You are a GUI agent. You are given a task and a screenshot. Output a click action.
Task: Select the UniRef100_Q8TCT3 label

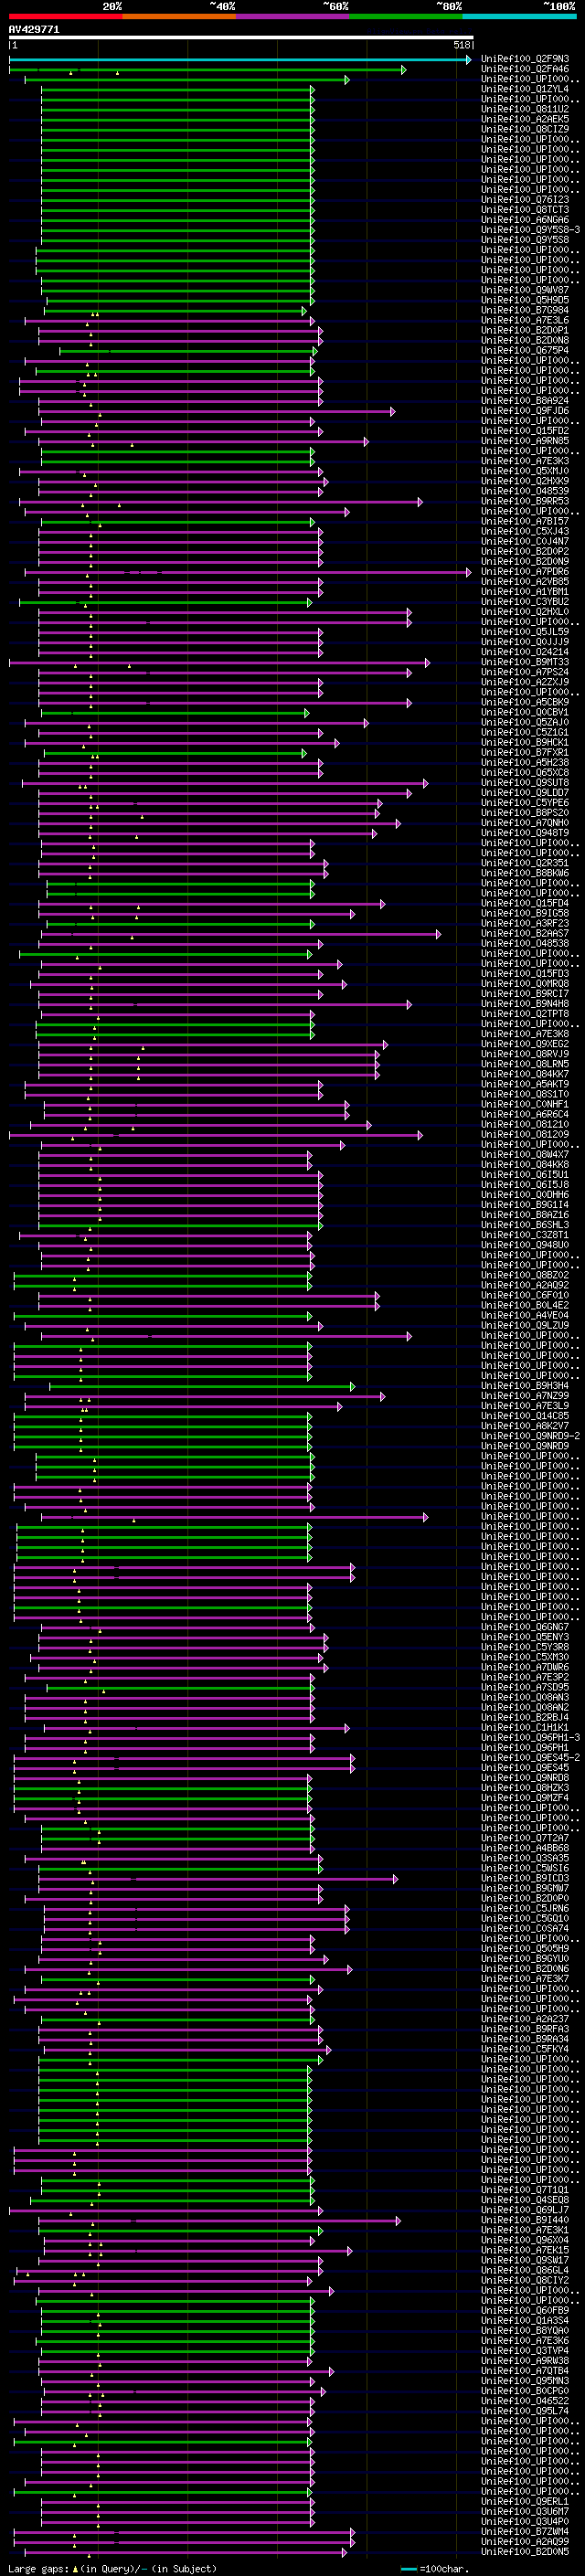pyautogui.click(x=525, y=210)
